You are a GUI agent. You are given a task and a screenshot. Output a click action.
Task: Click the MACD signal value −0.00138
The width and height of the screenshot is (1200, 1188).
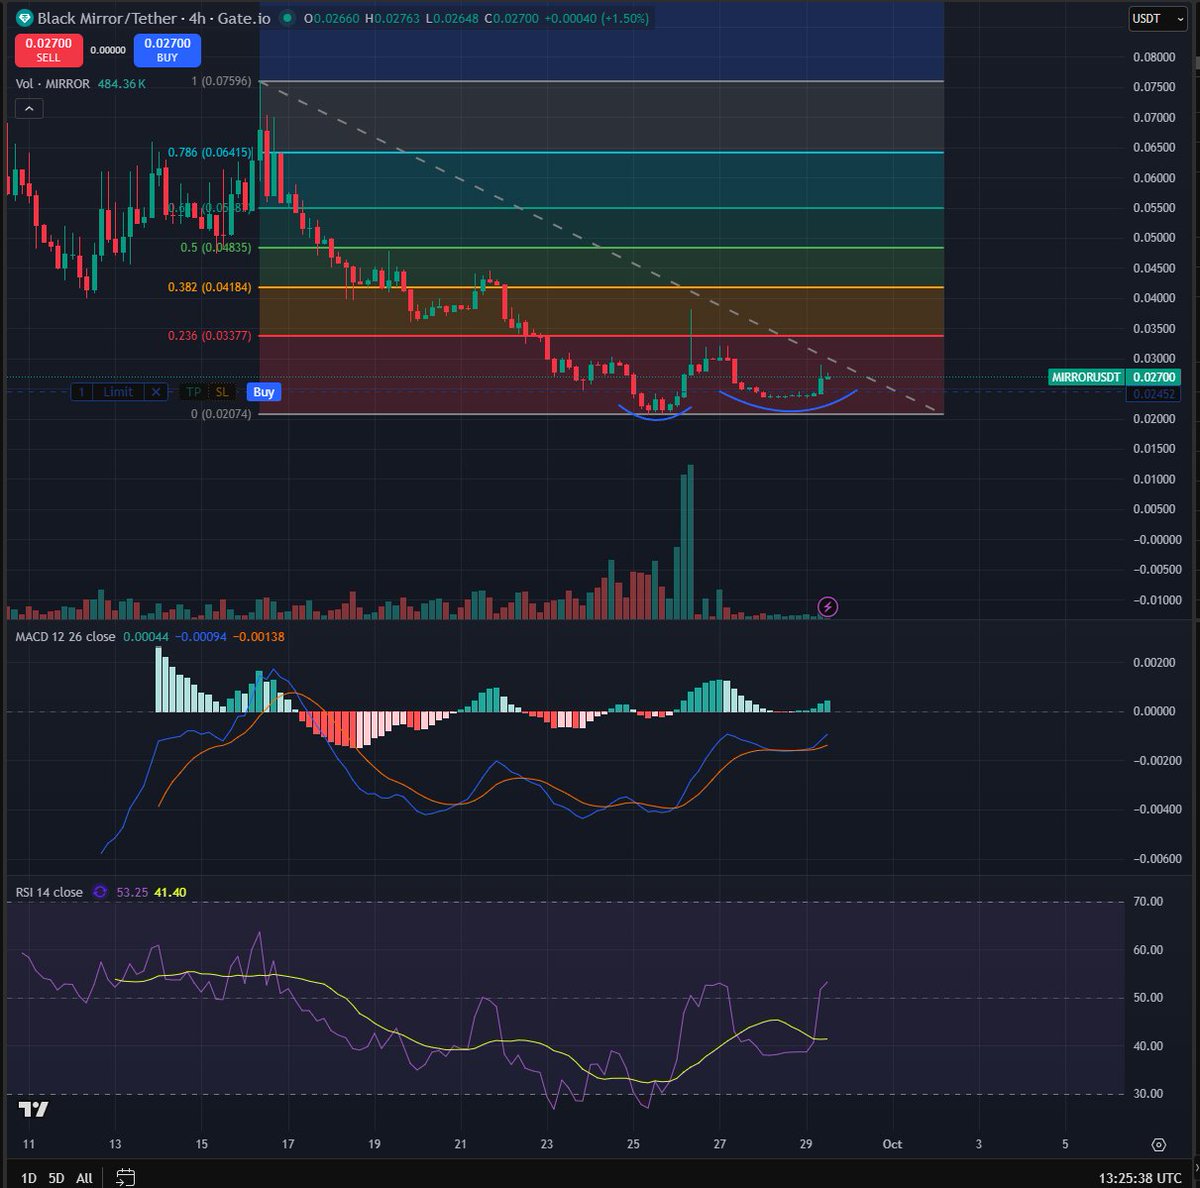[259, 637]
